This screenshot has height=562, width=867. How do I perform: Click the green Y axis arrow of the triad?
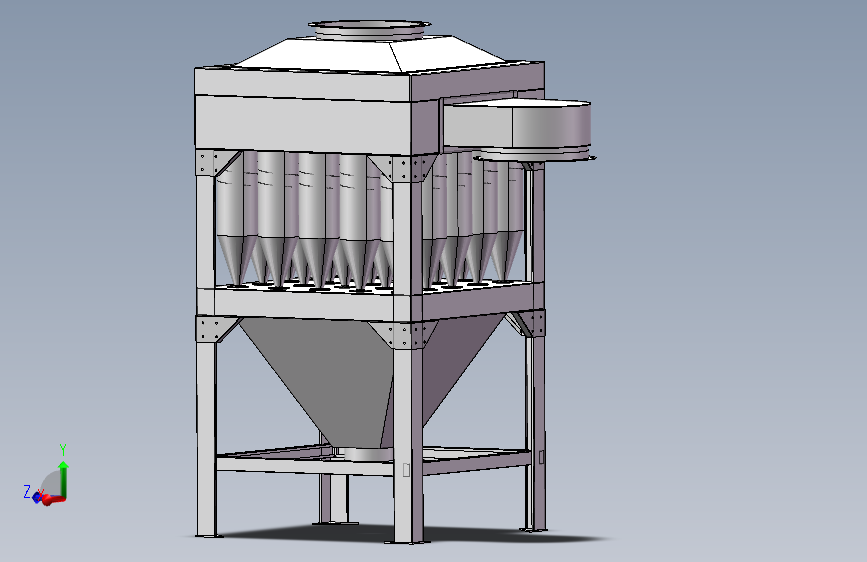pos(64,479)
